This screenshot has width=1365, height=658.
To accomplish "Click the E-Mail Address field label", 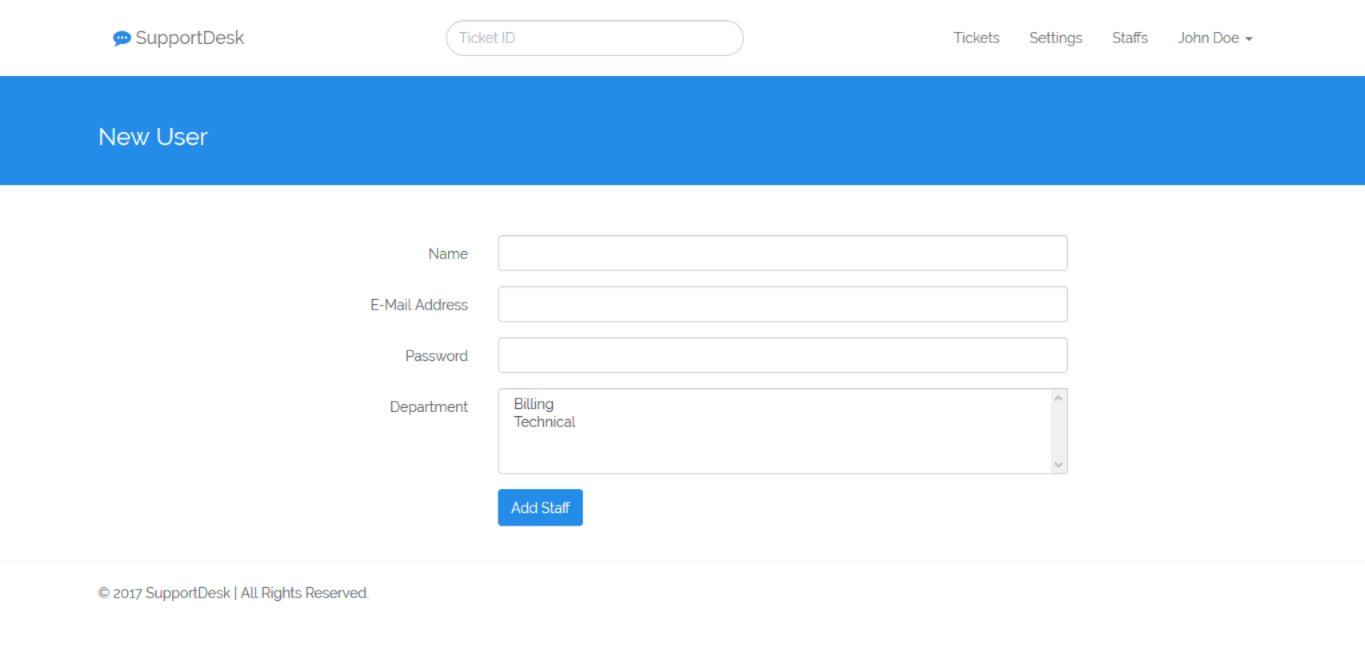I will point(419,305).
